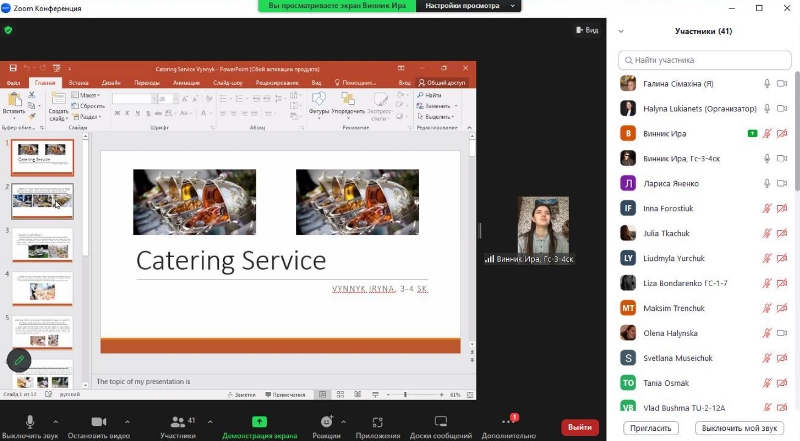This screenshot has width=800, height=441.
Task: Click green screen share indicator for Винник Ира
Action: click(x=752, y=134)
